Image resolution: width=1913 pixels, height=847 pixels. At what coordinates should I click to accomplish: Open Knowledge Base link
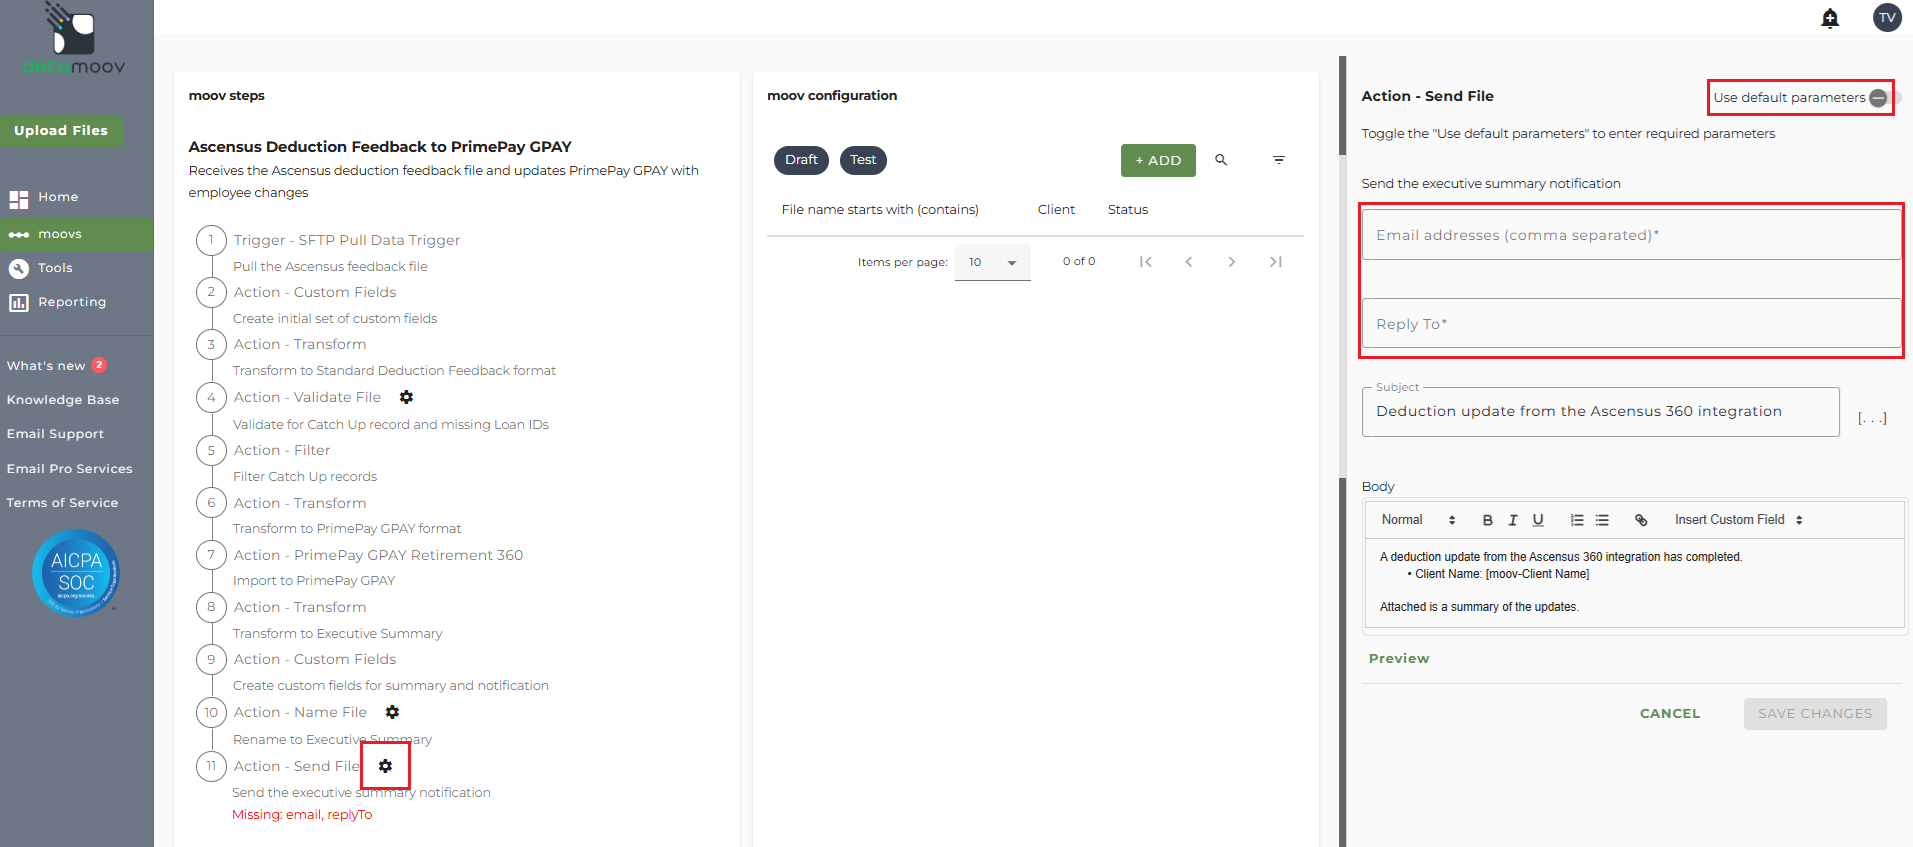click(x=63, y=400)
